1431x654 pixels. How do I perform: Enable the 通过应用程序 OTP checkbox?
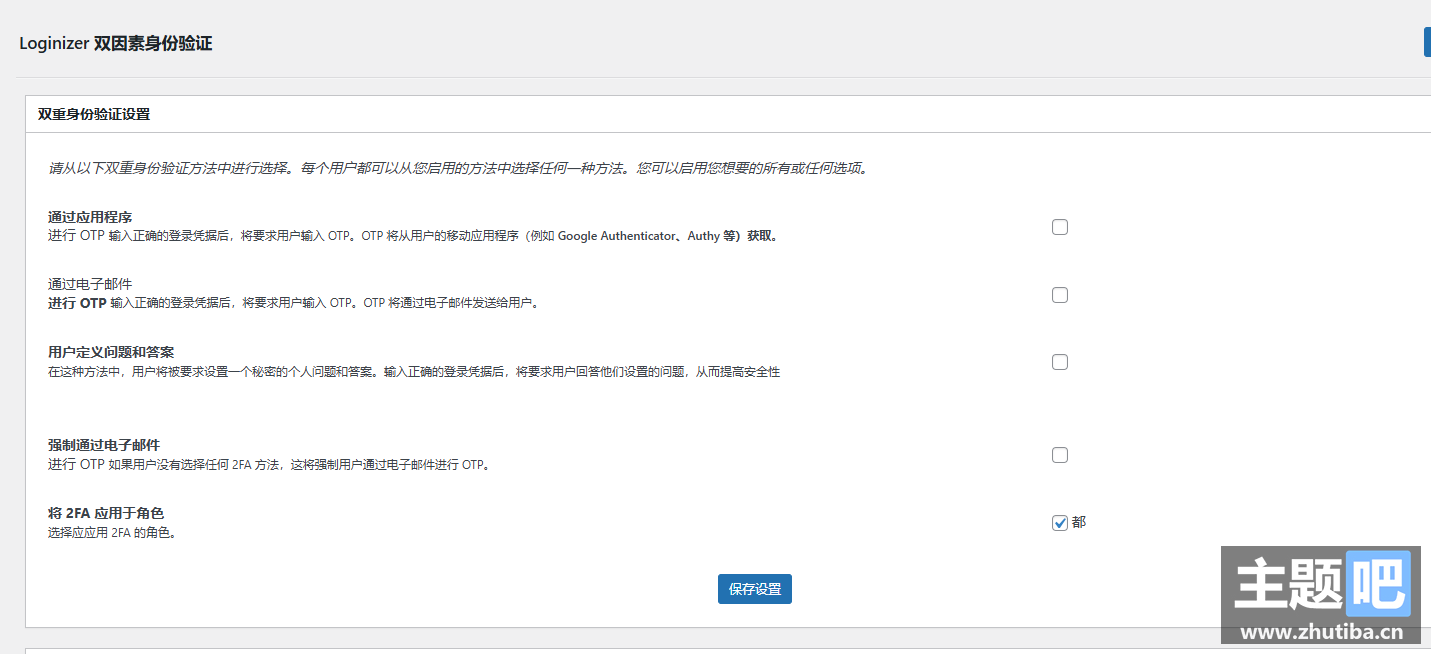[x=1060, y=227]
